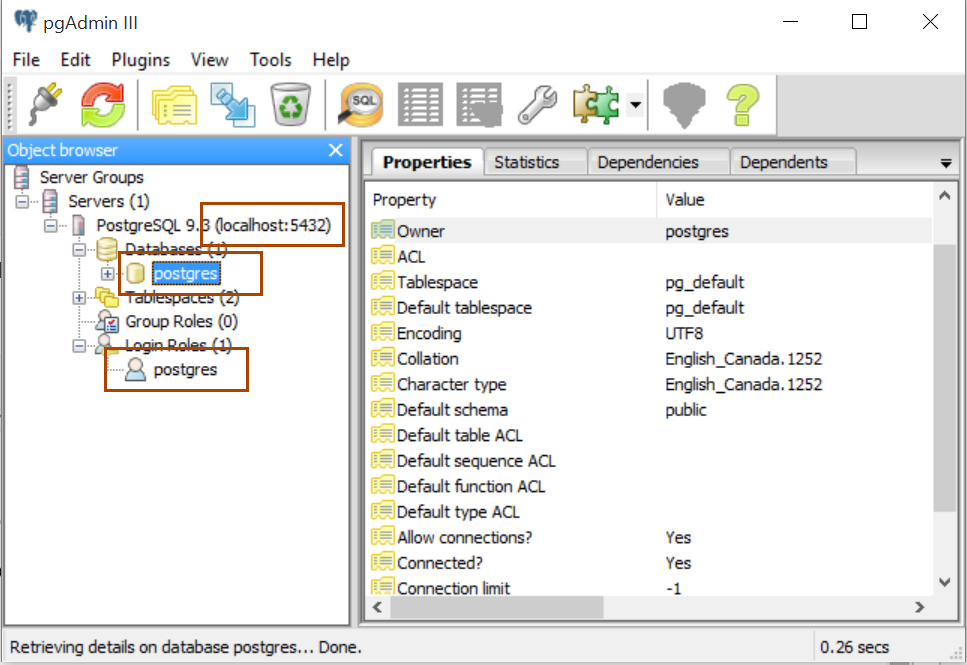Select the ACL property row
The width and height of the screenshot is (967, 665).
(x=651, y=257)
